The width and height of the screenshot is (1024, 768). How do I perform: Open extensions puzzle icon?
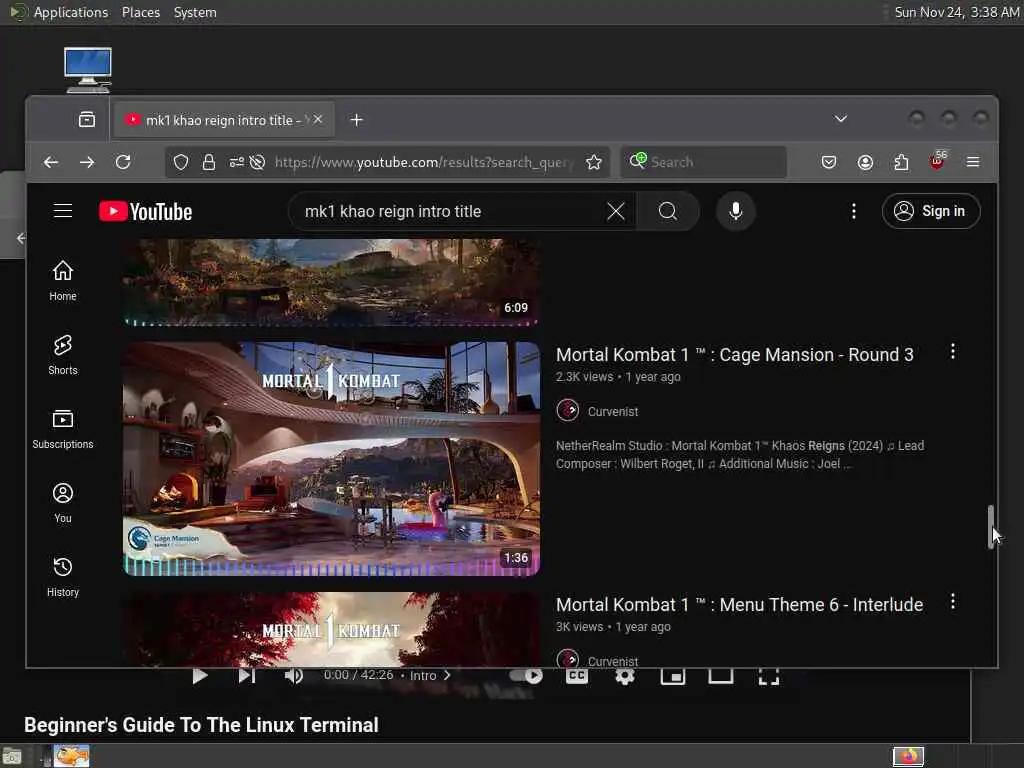(901, 162)
